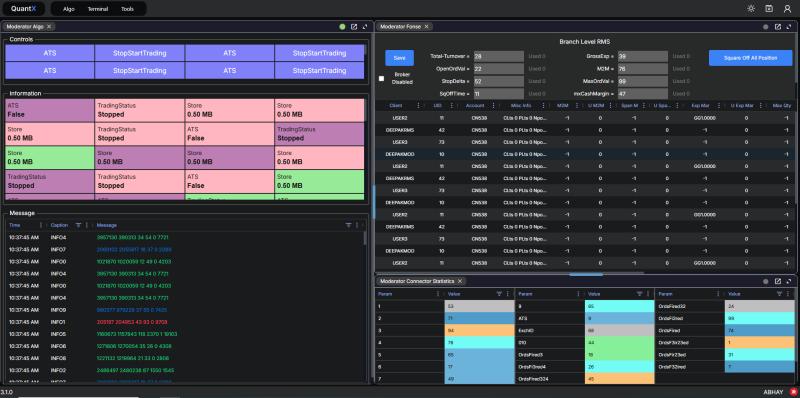Toggle the light/dark theme sun icon
The width and height of the screenshot is (800, 398).
tap(751, 9)
